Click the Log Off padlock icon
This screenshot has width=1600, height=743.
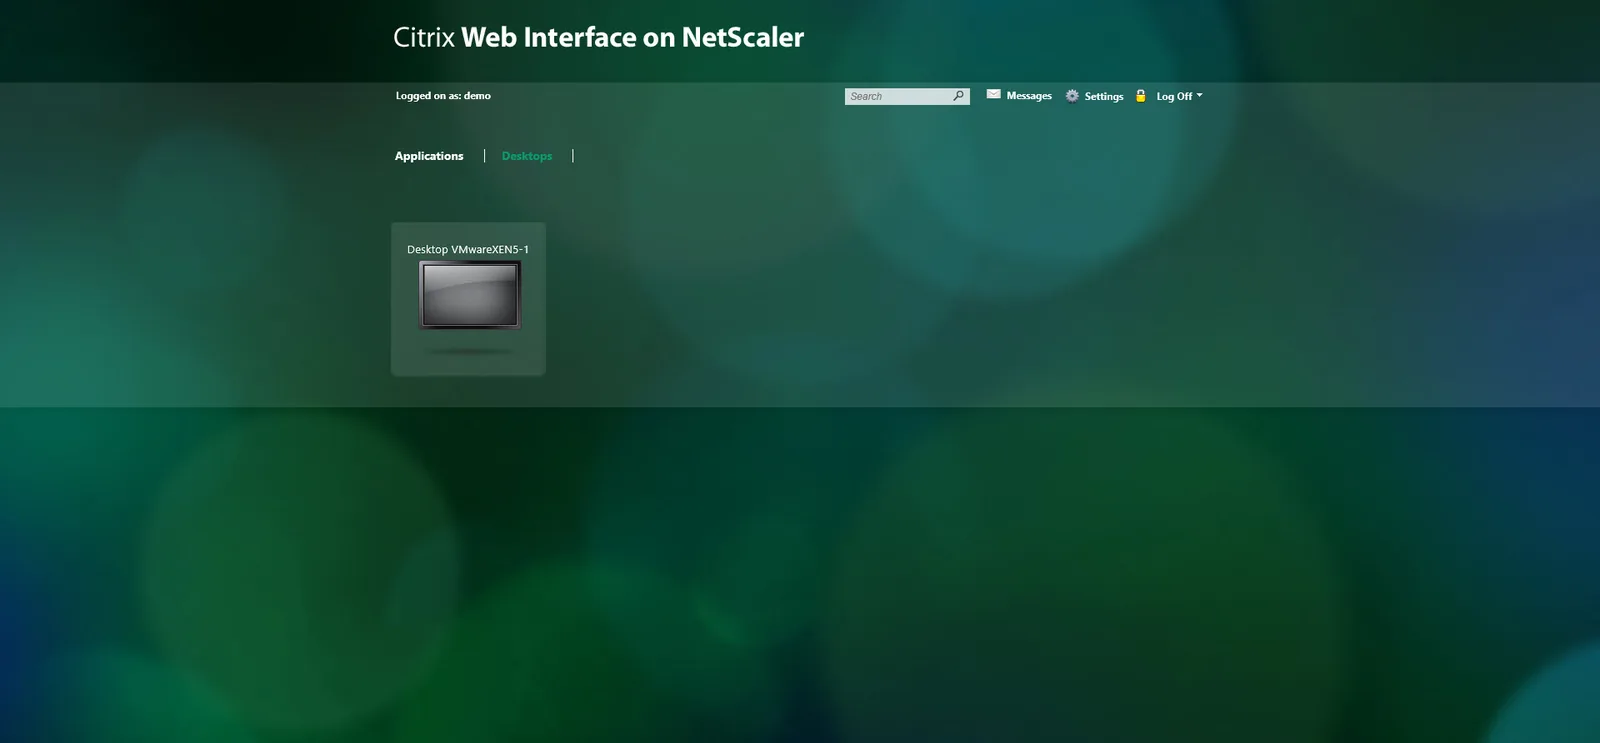point(1140,95)
